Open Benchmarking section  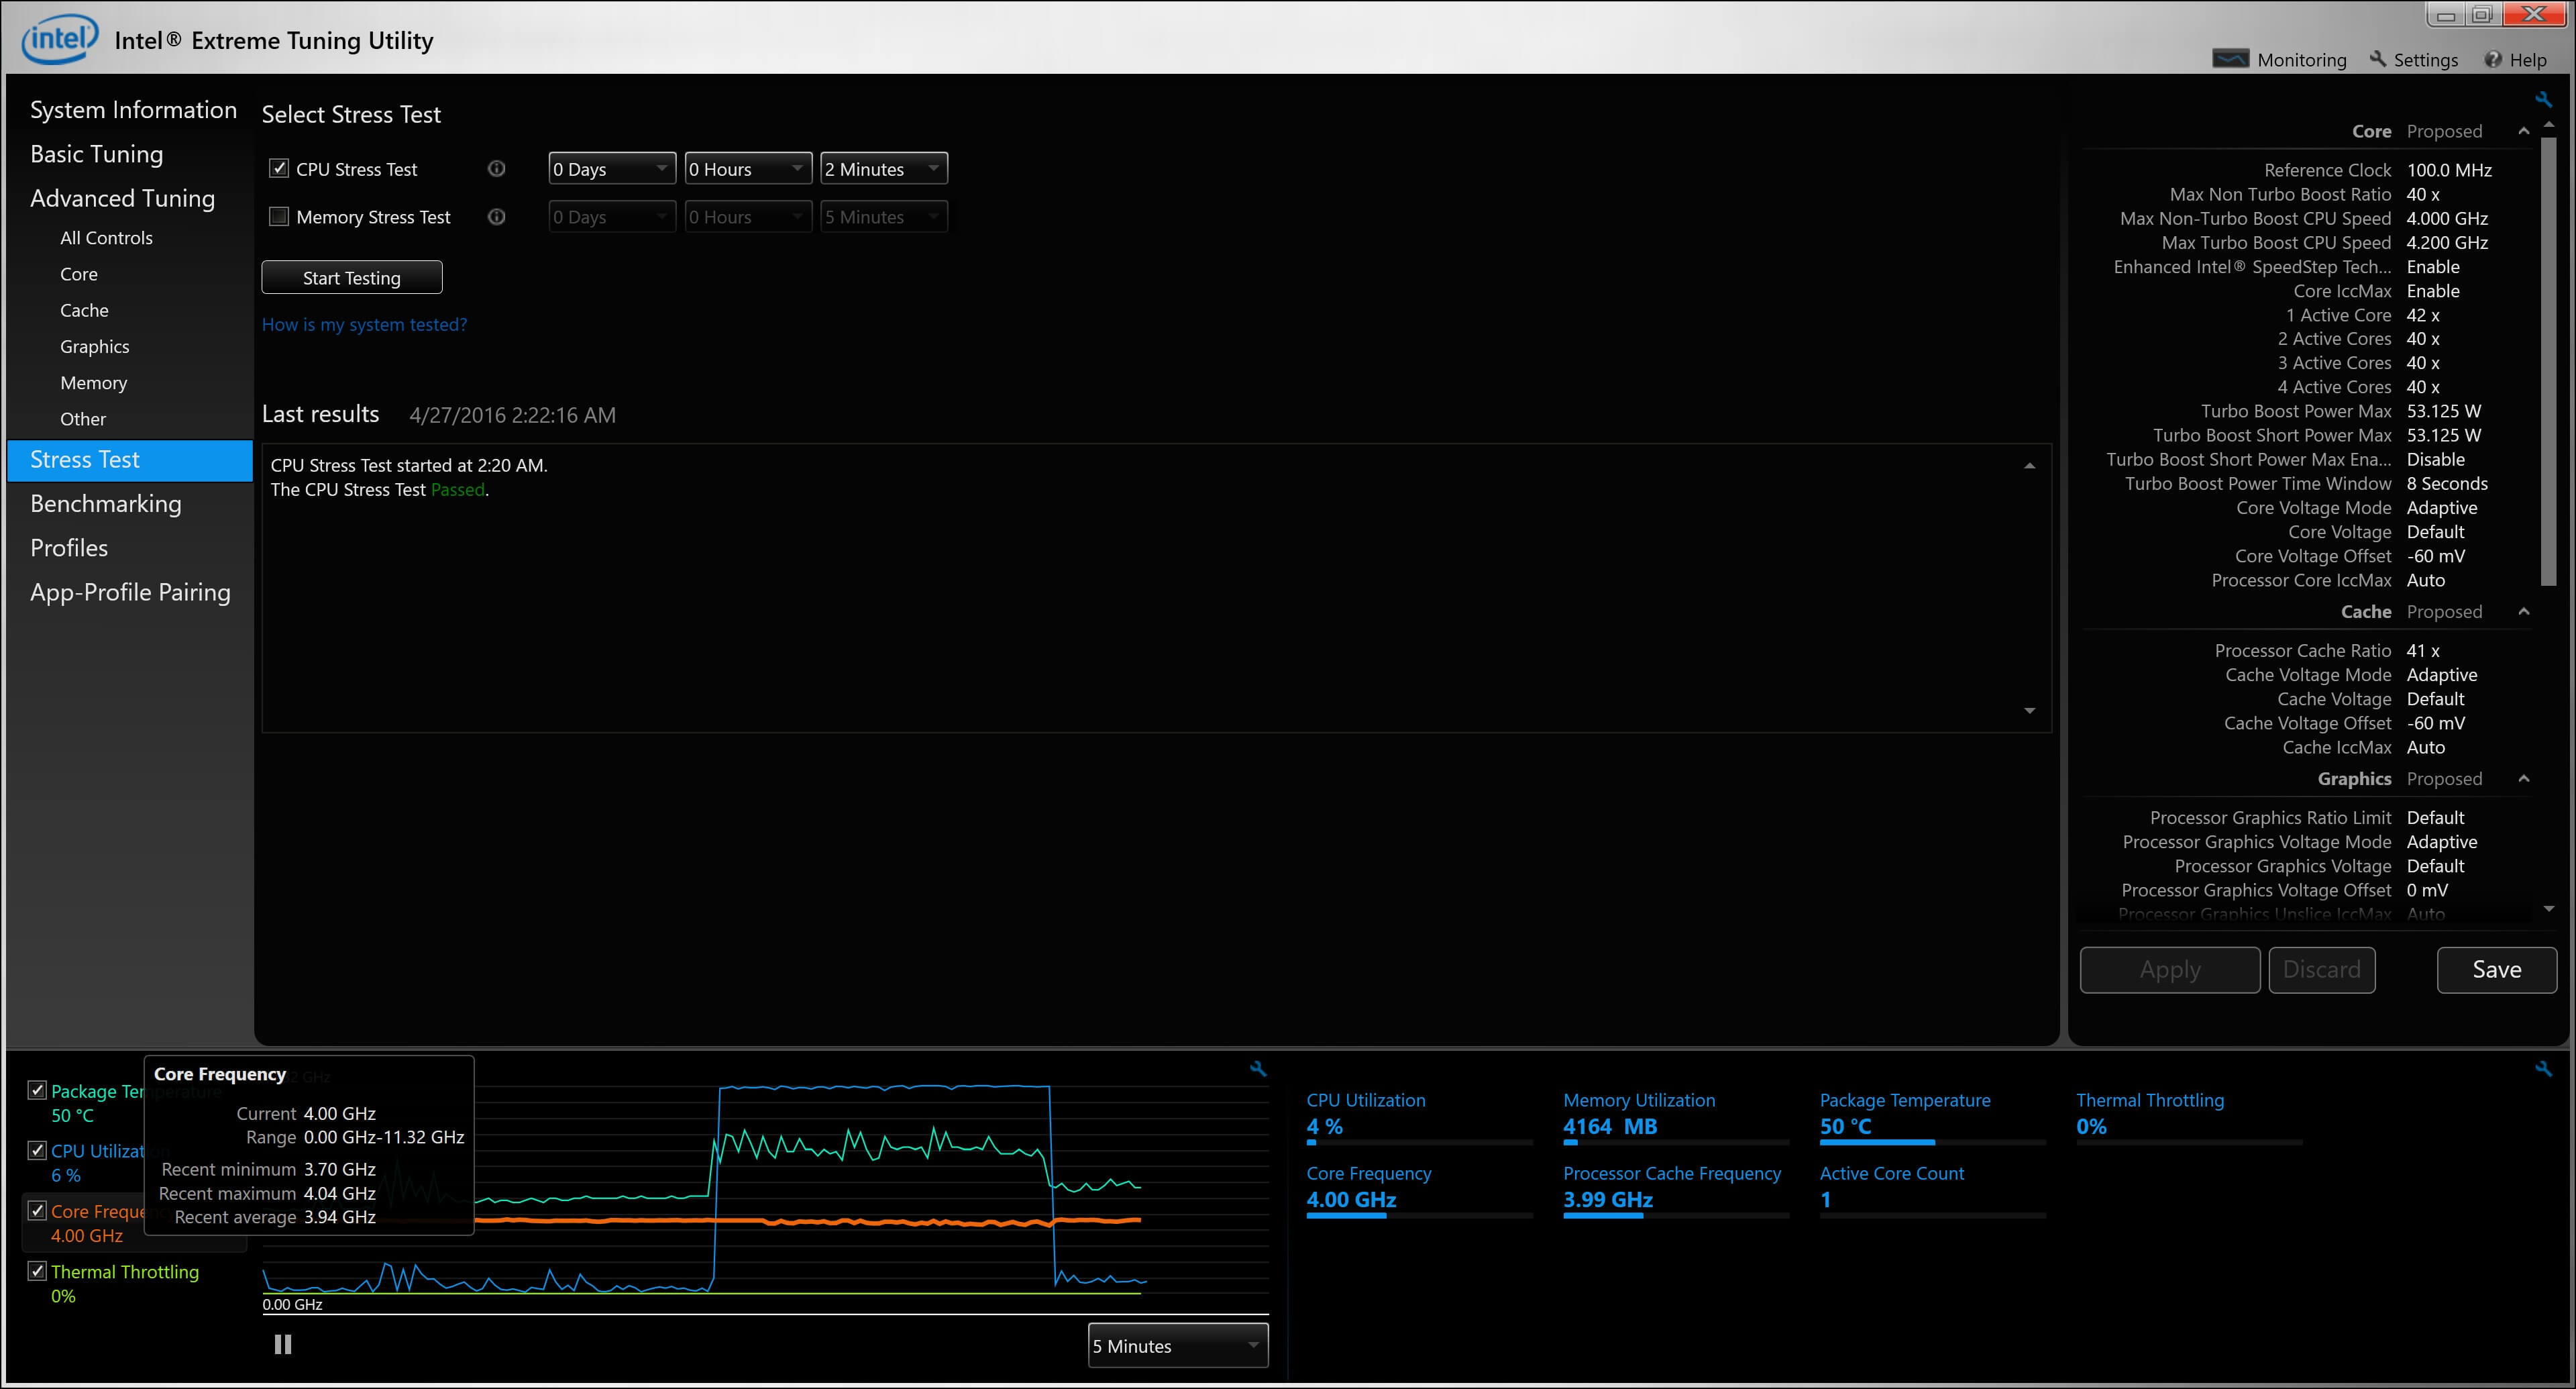click(x=105, y=504)
